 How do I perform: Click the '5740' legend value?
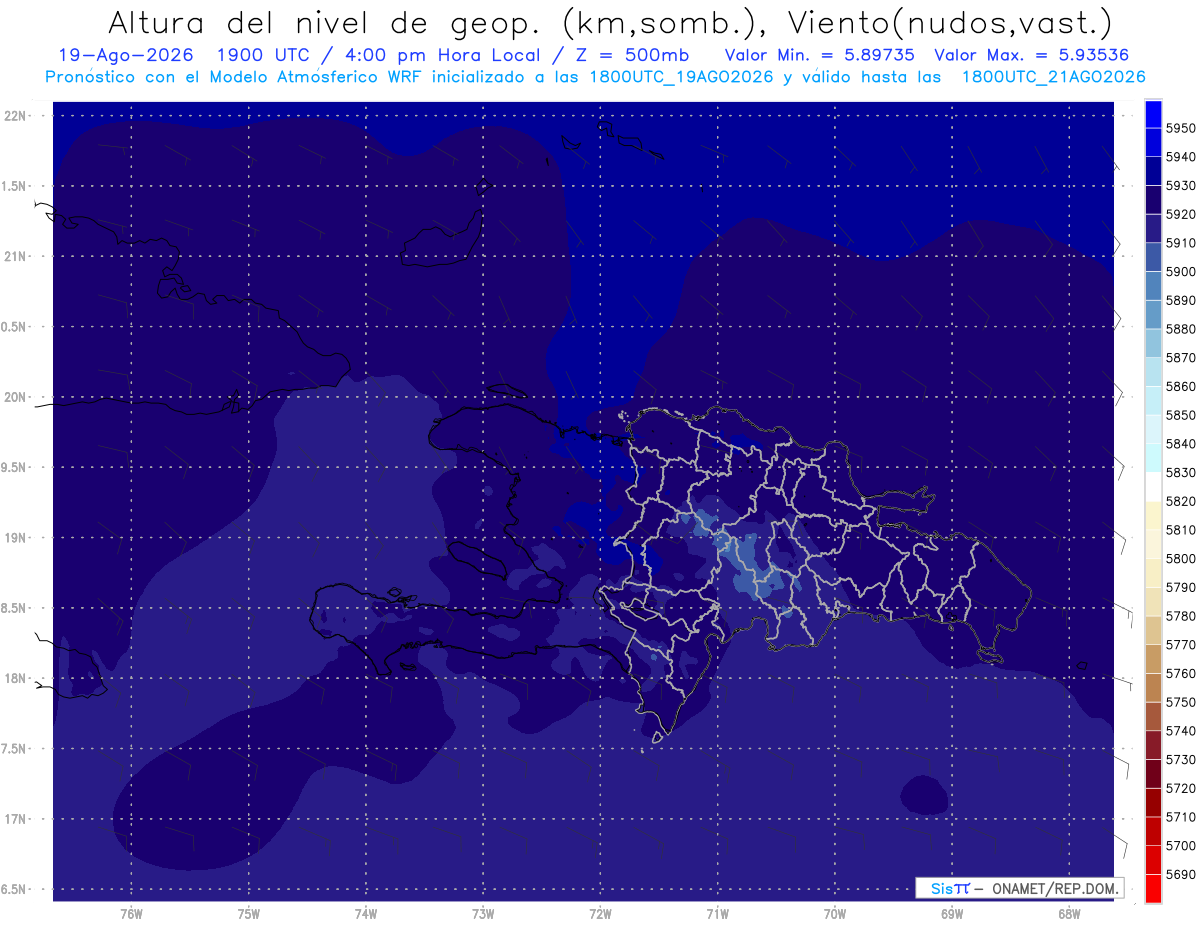pos(1181,731)
